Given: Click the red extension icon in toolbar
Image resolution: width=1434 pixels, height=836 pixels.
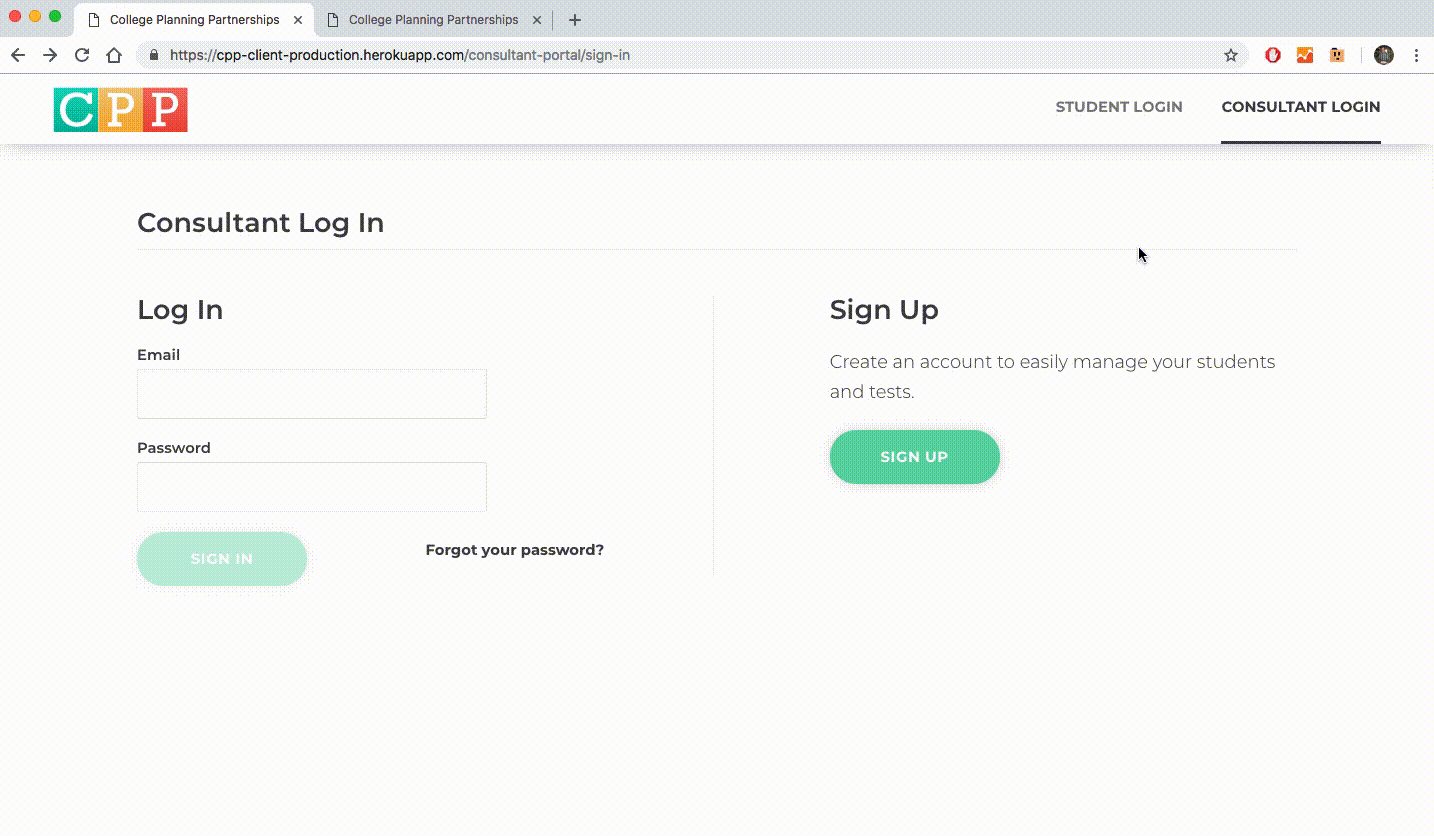Looking at the screenshot, I should pyautogui.click(x=1273, y=55).
